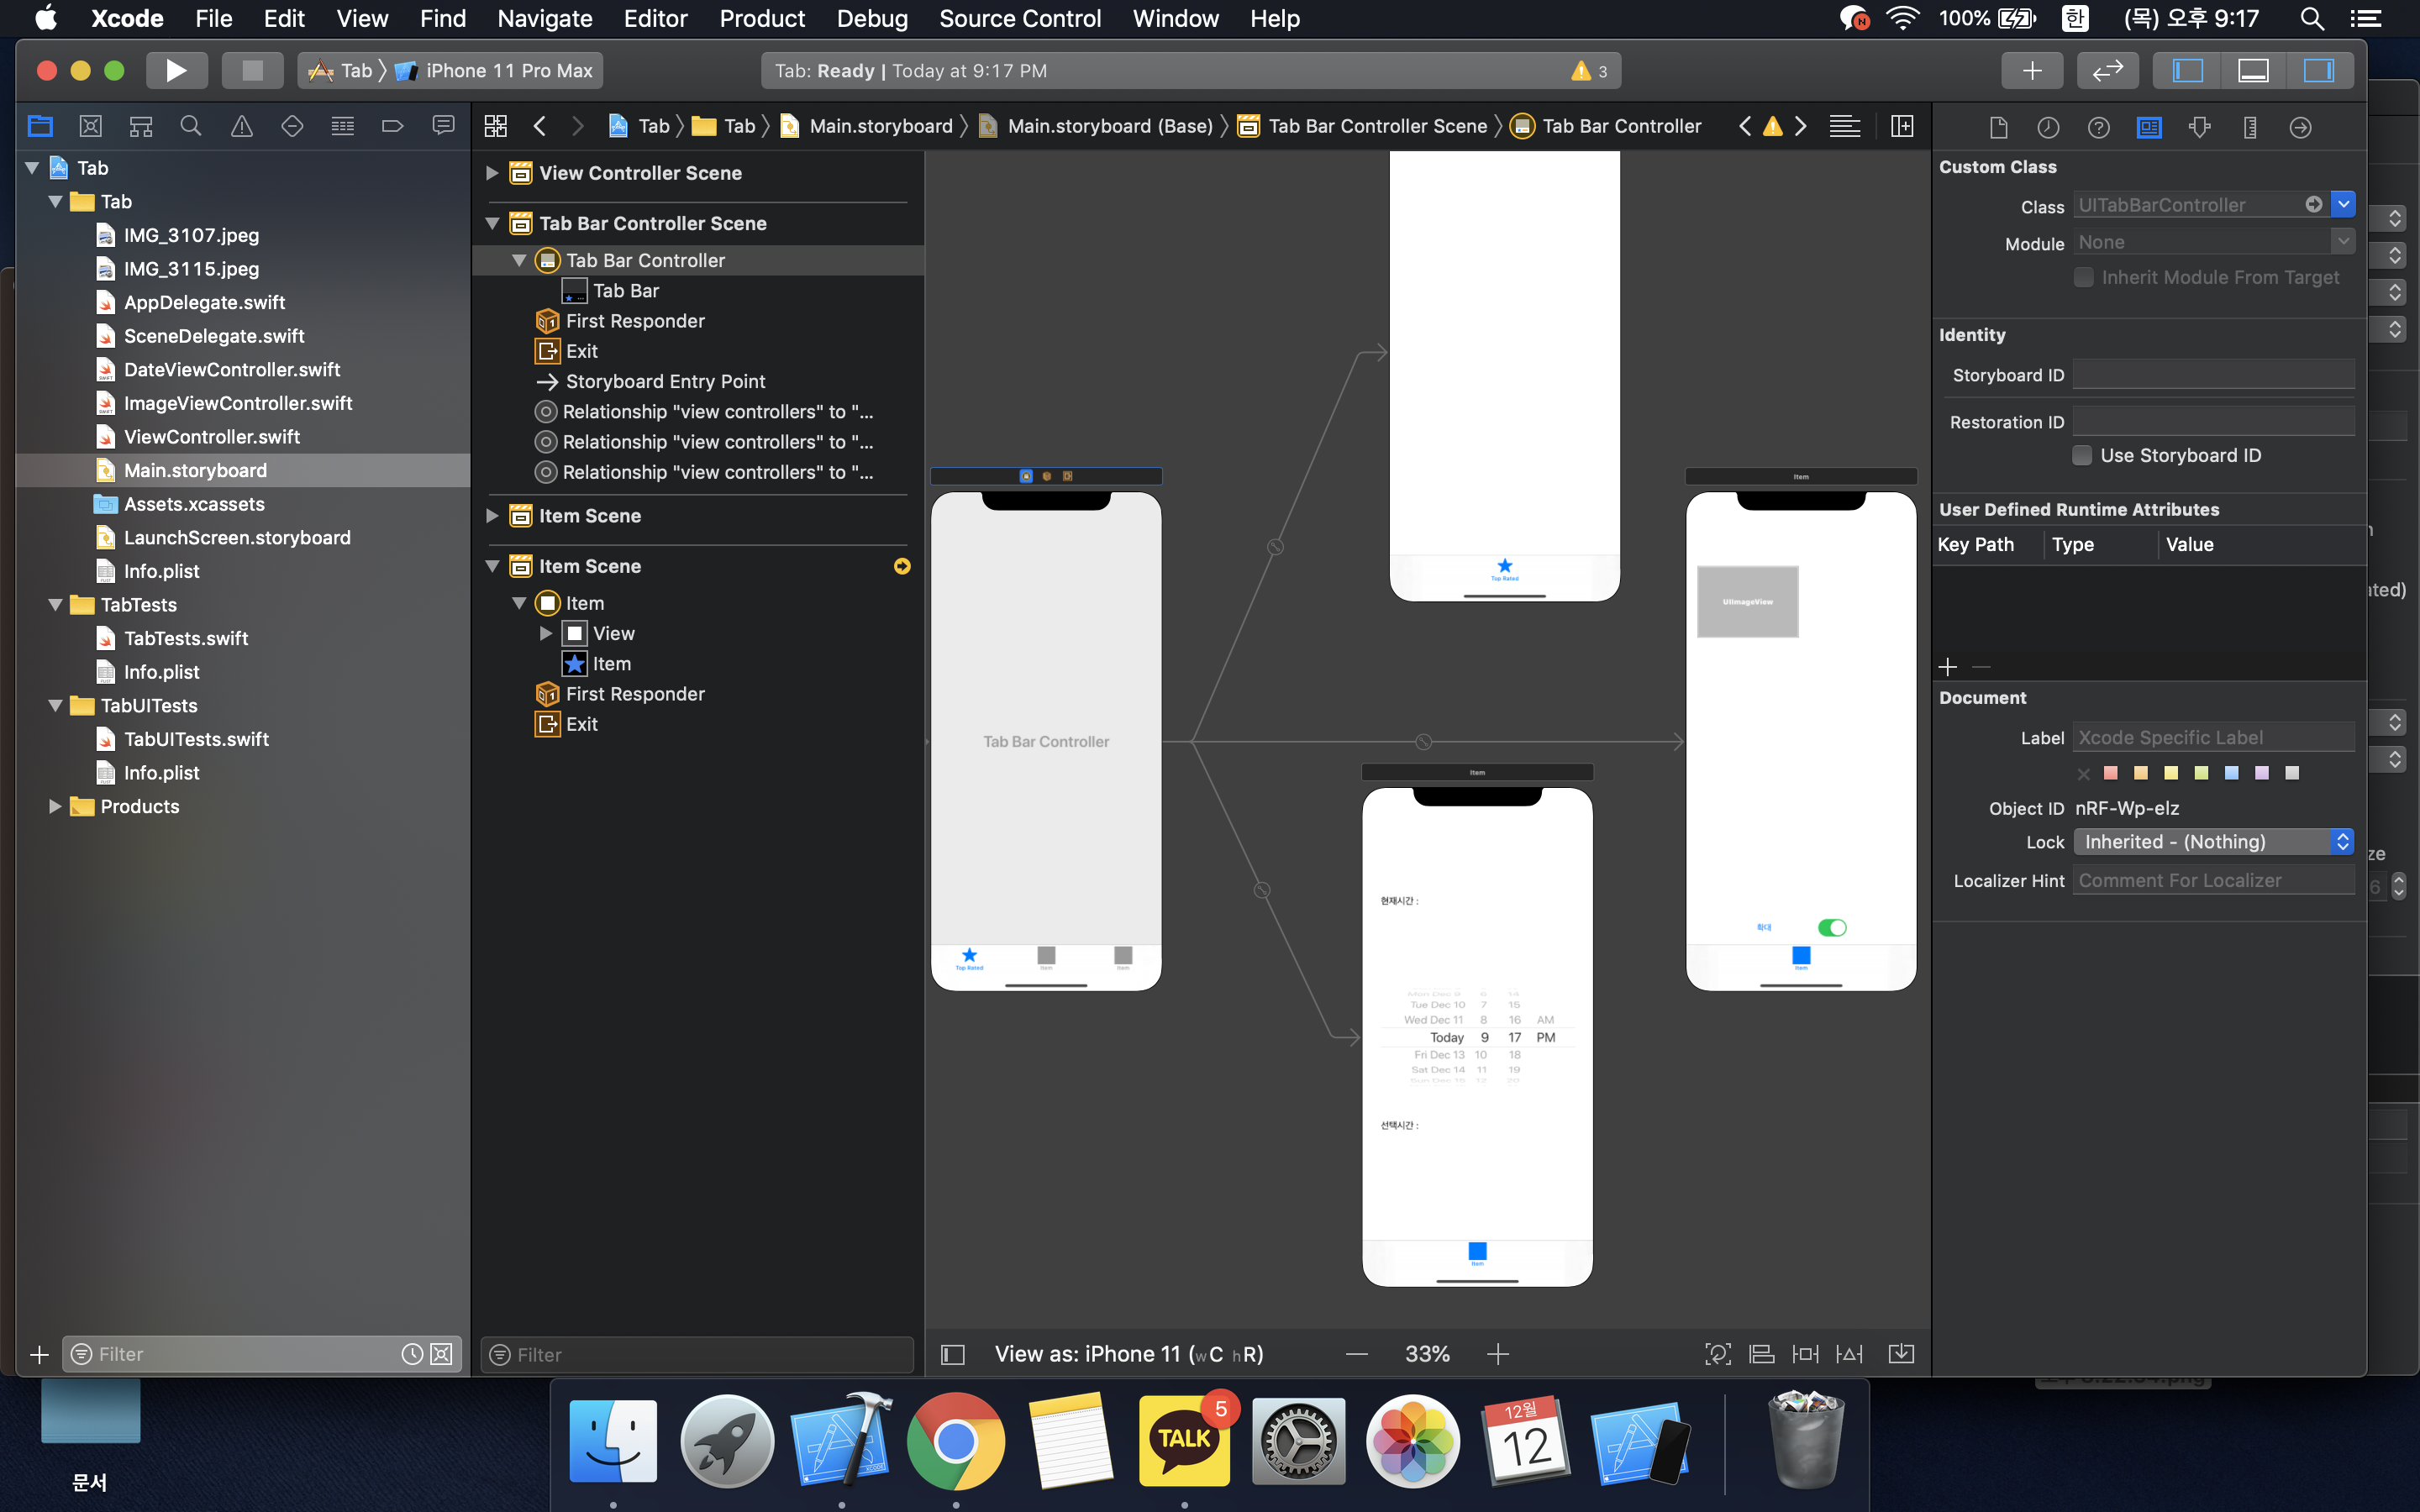Image resolution: width=2420 pixels, height=1512 pixels.
Task: Open the Connections inspector icon
Action: click(x=2300, y=127)
